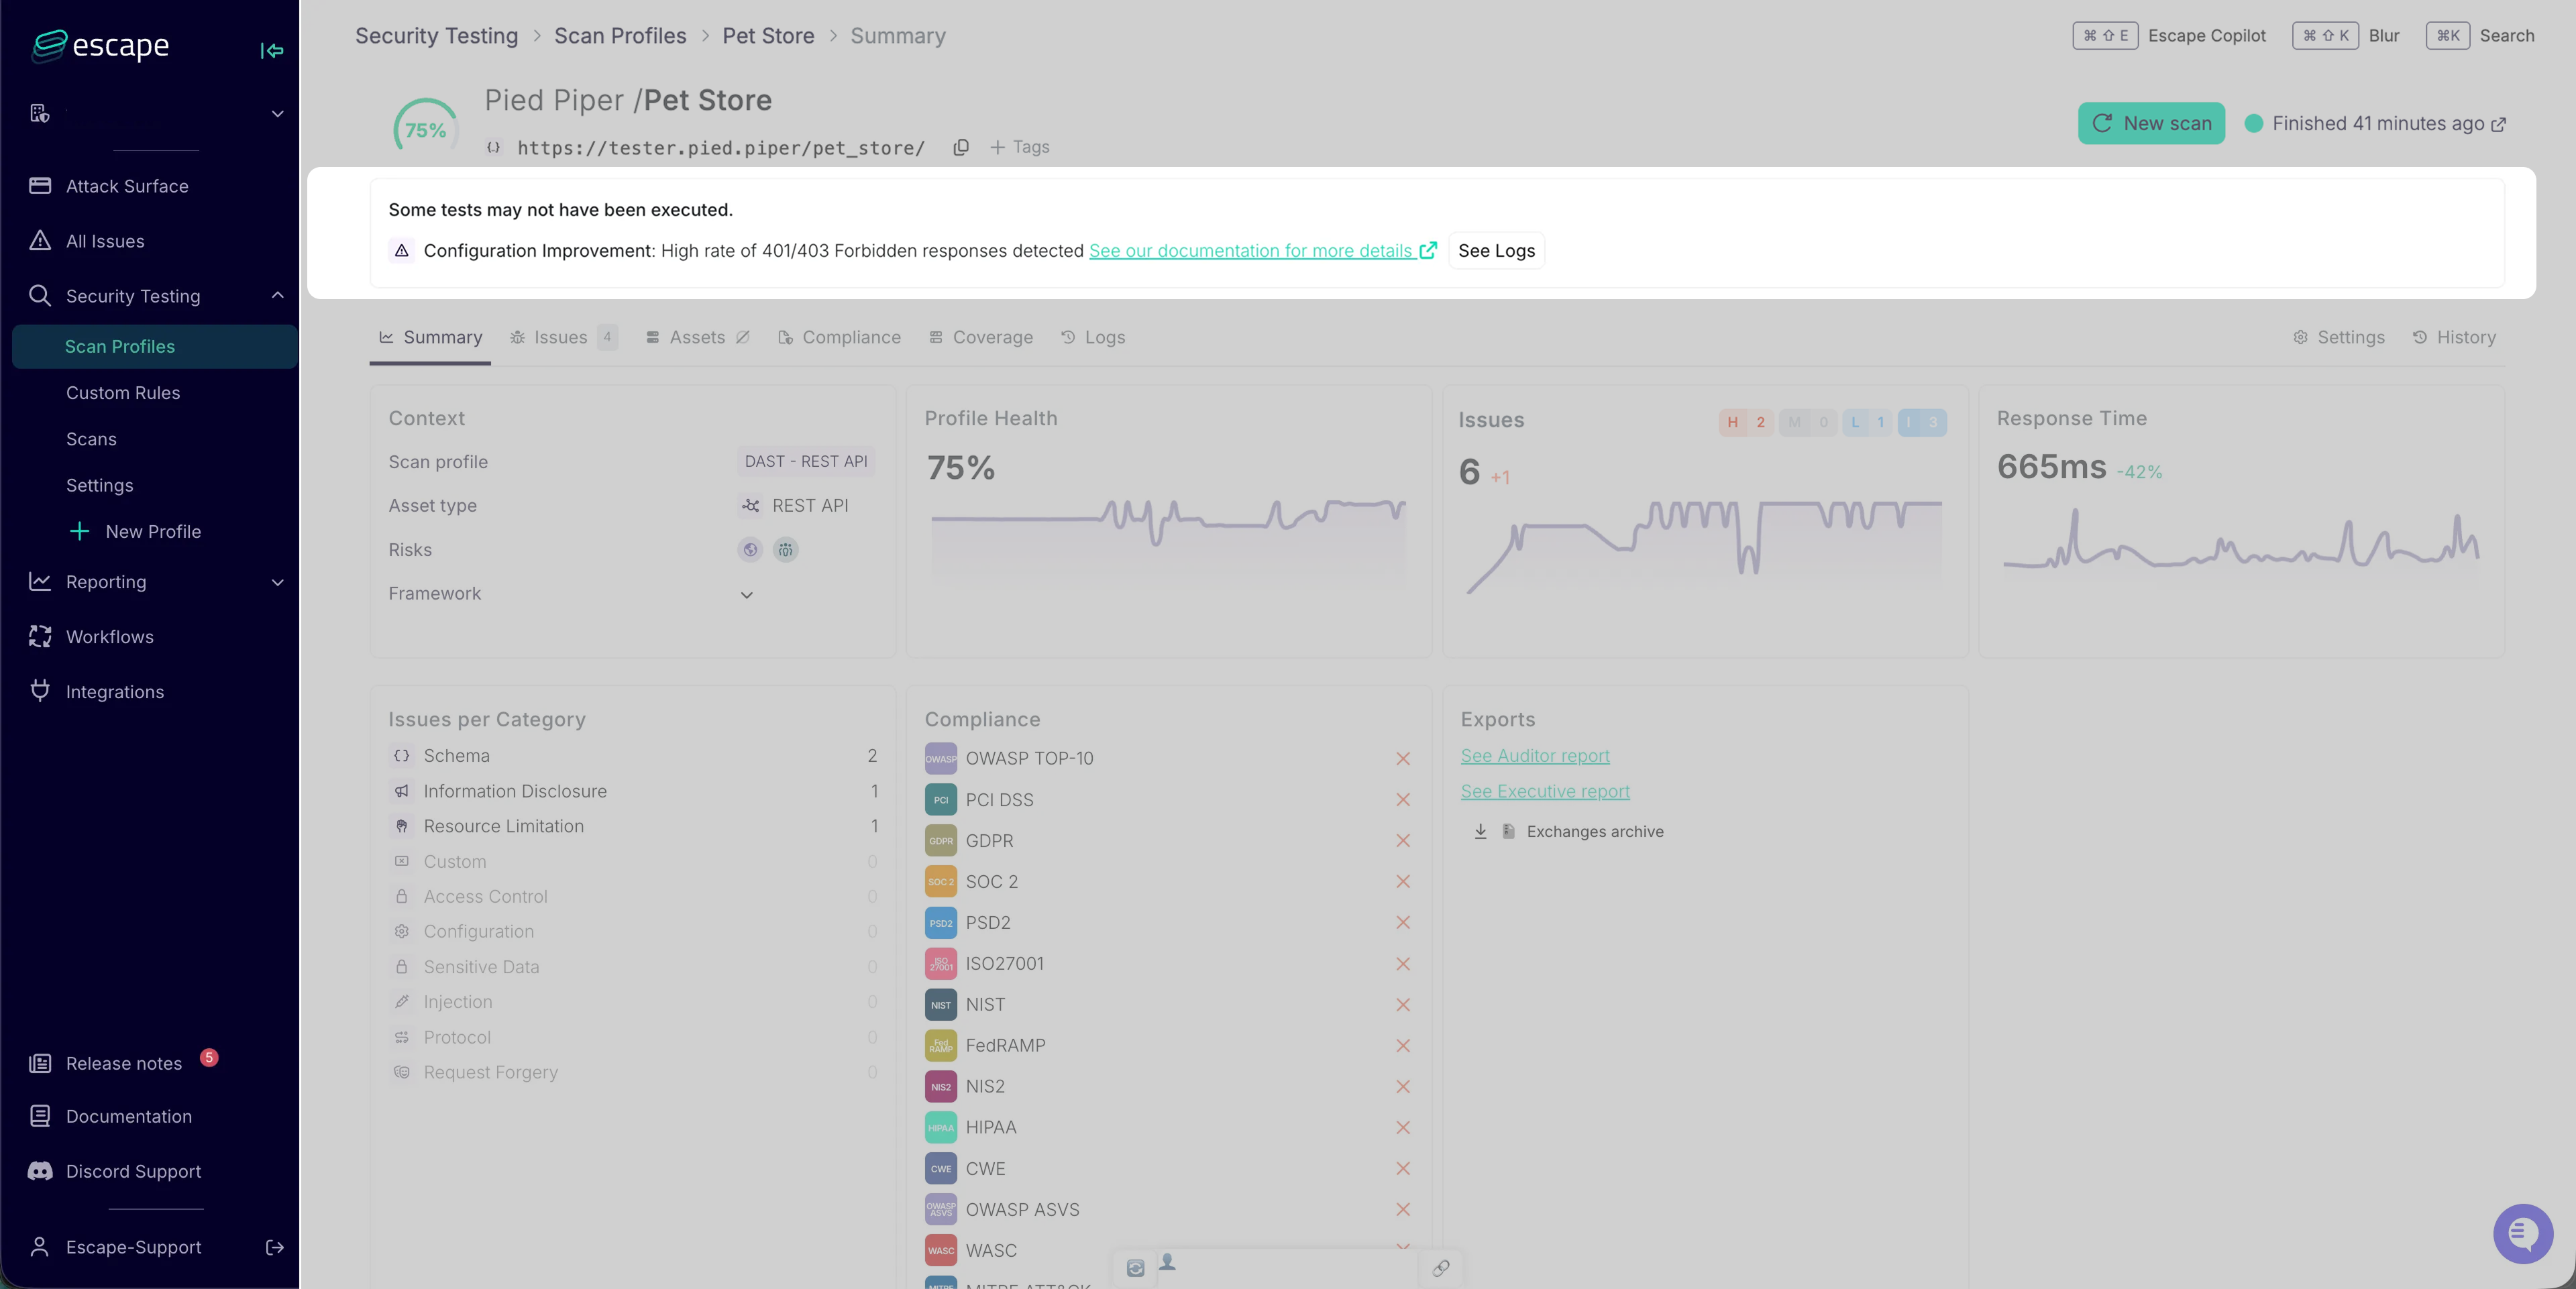This screenshot has height=1289, width=2576.
Task: Collapse the sidebar with the arrow icon
Action: (x=271, y=50)
